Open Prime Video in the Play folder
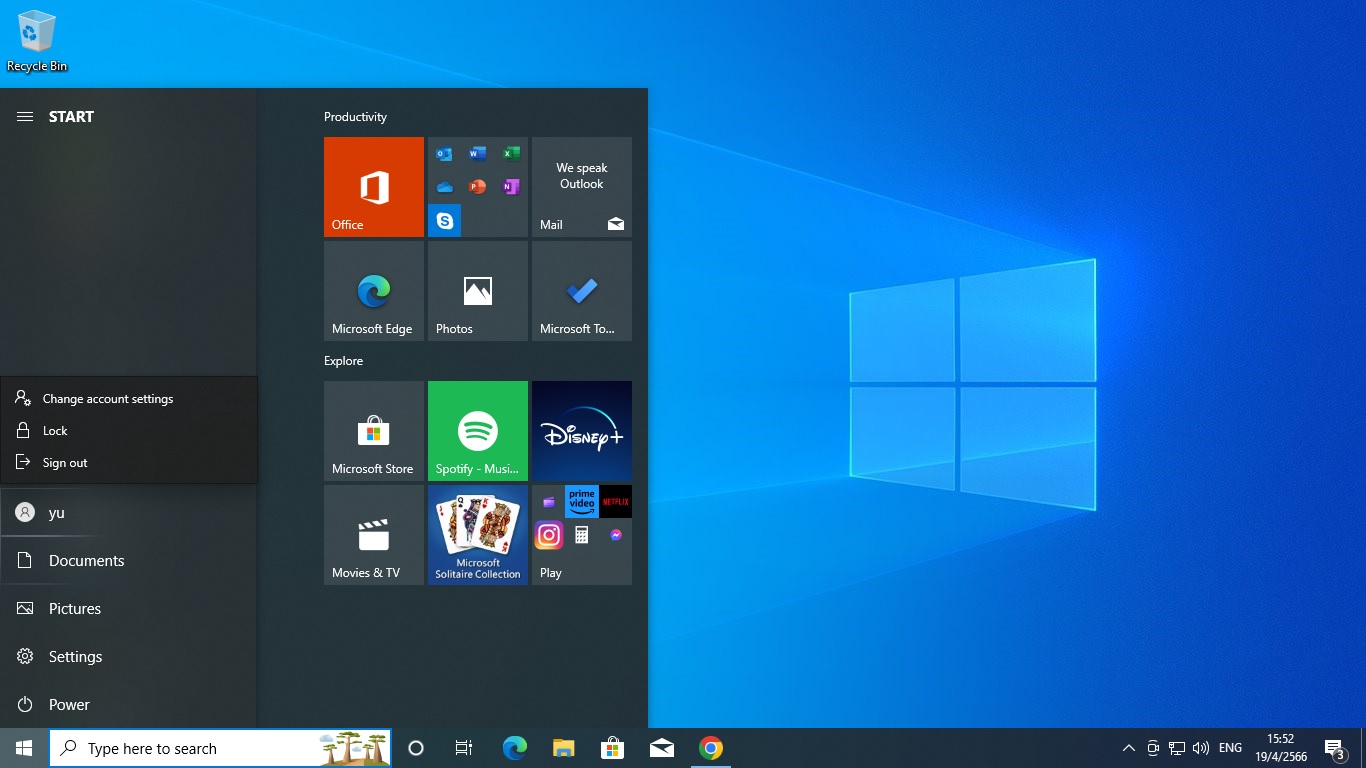The image size is (1366, 768). (x=582, y=501)
